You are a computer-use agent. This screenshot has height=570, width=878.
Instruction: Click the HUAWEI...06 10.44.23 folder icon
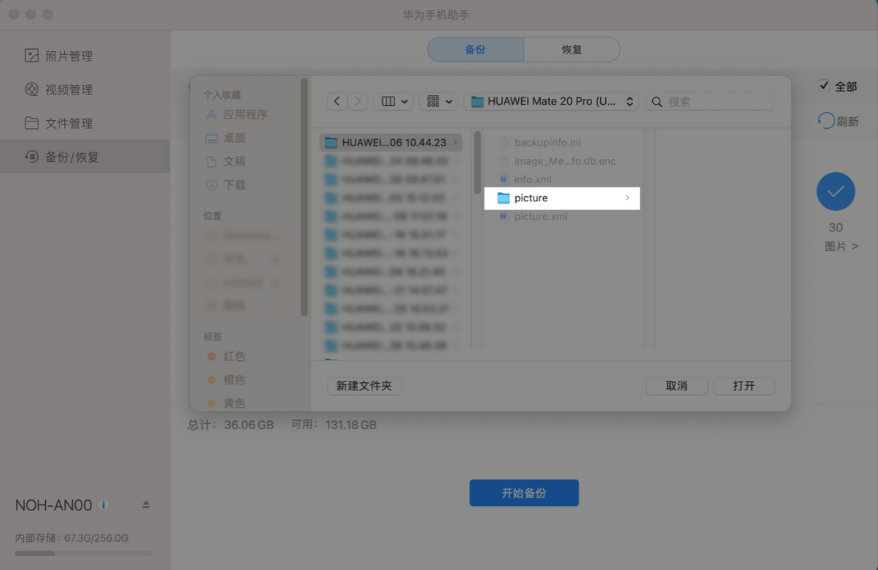331,143
